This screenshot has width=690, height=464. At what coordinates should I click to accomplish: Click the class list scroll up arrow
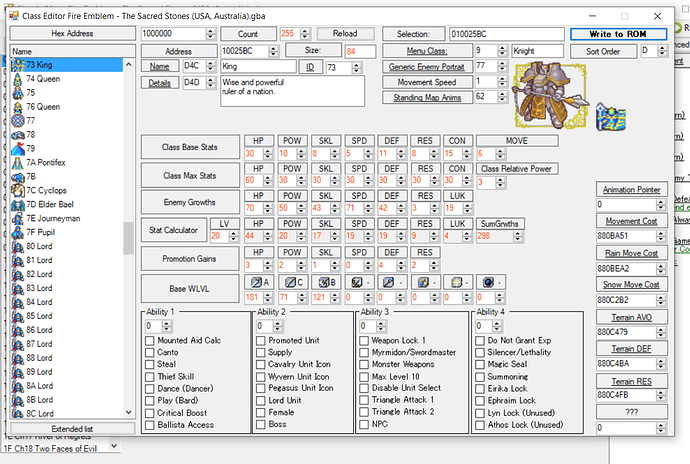pyautogui.click(x=128, y=65)
